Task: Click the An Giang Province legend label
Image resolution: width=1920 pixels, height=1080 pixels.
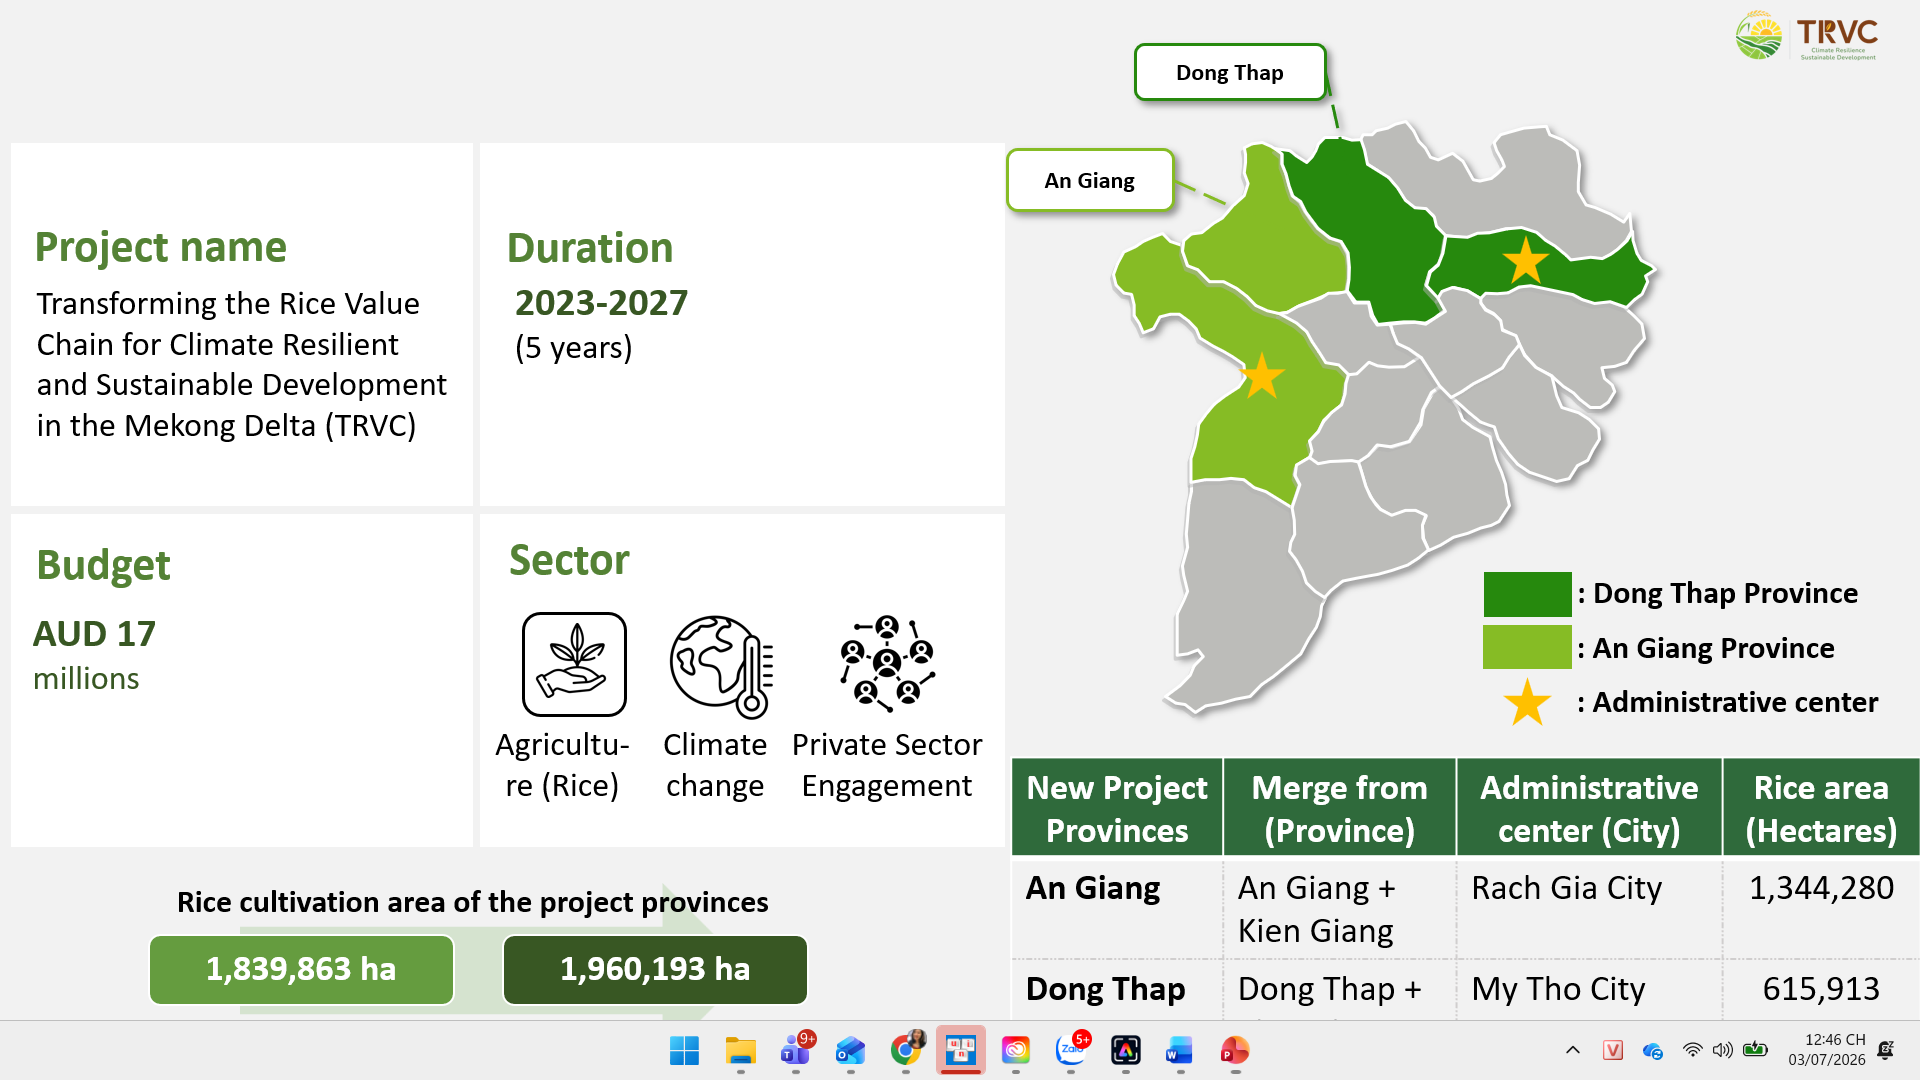Action: (x=1706, y=648)
